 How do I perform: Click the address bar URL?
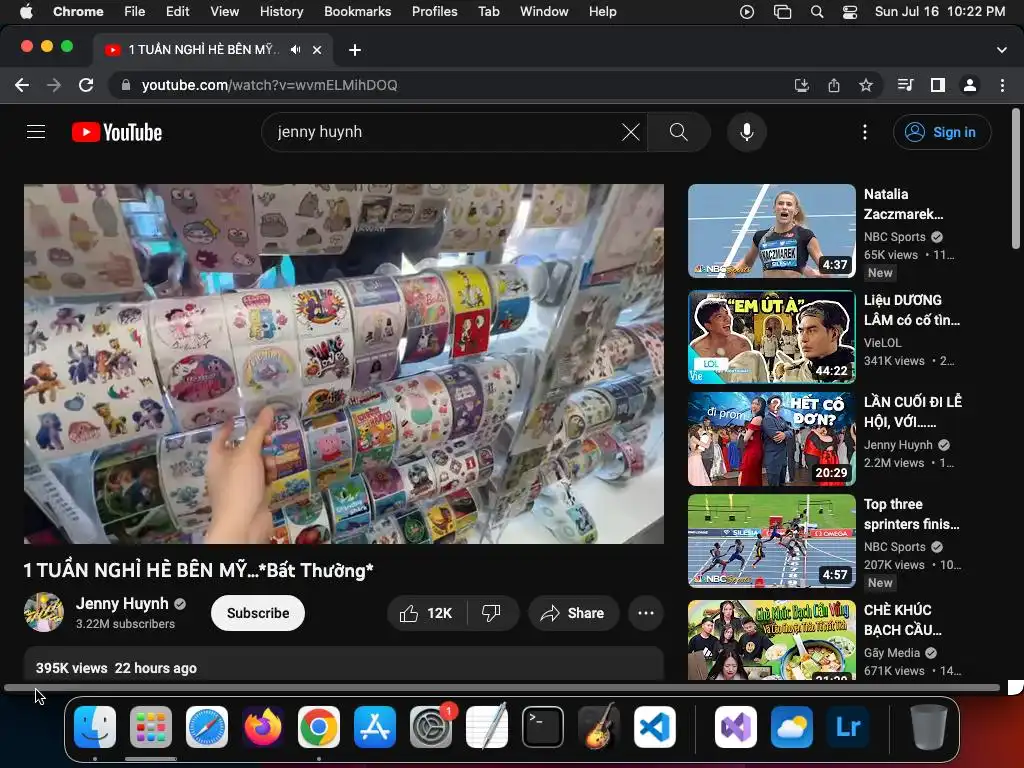point(269,85)
